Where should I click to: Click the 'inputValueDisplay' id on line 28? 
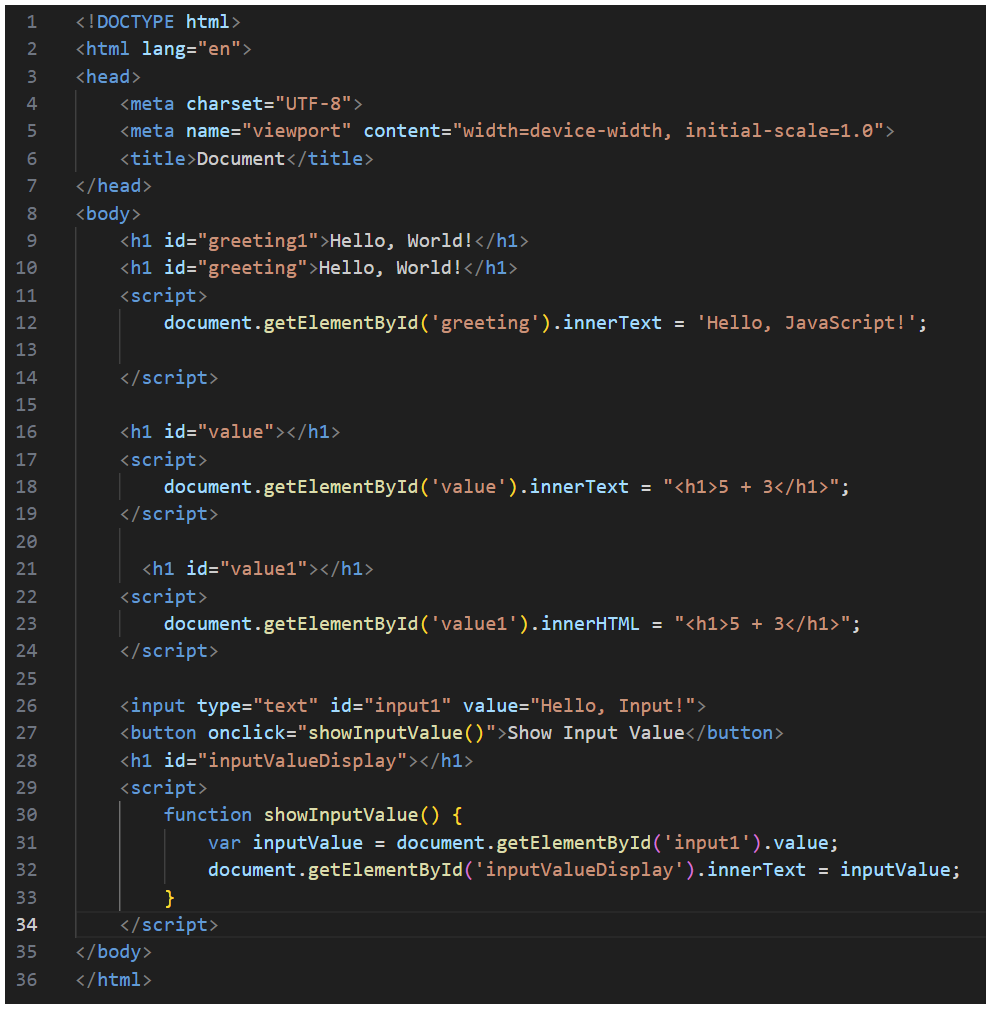click(302, 760)
